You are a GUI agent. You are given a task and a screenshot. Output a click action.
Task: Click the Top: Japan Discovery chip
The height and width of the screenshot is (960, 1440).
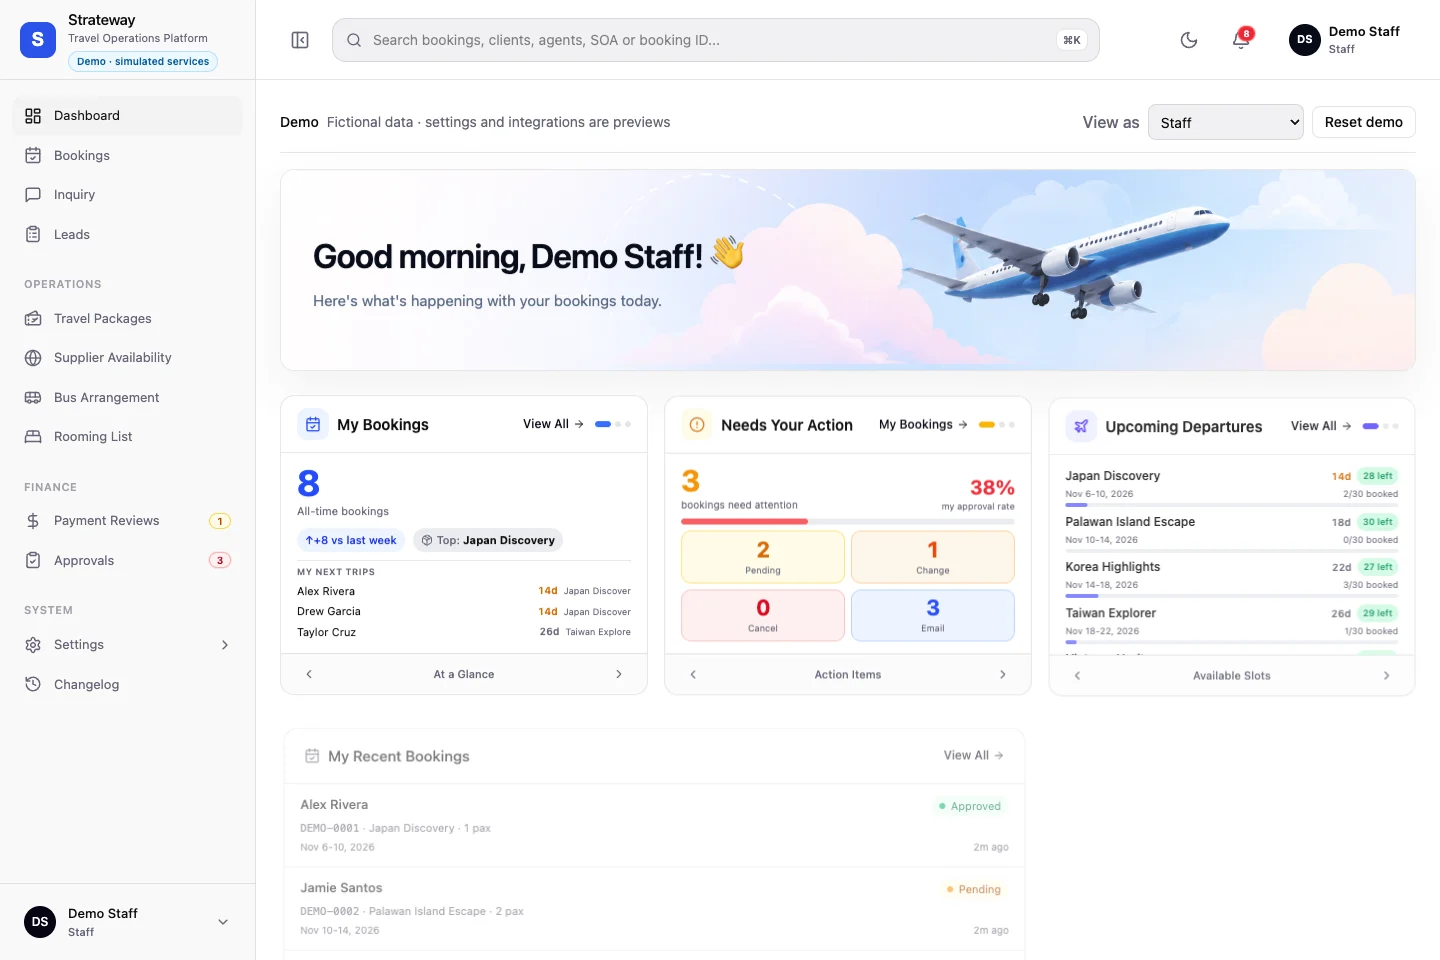coord(488,540)
